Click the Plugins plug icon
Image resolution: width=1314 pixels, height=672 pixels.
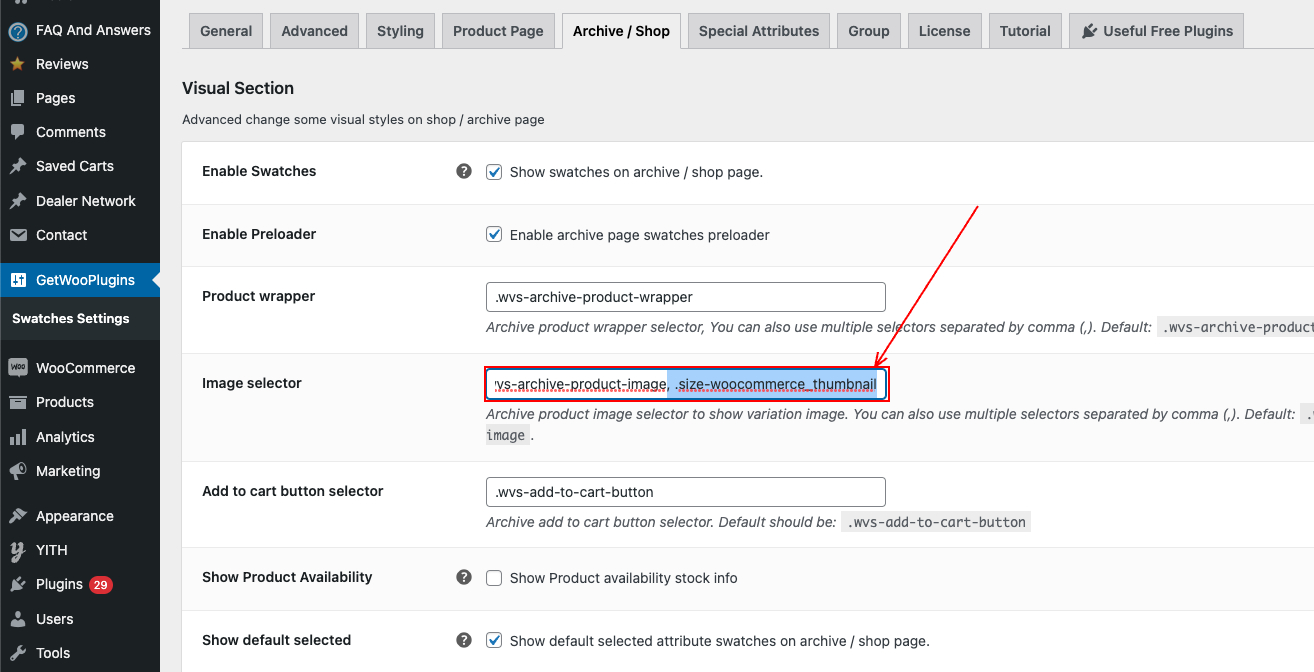17,584
